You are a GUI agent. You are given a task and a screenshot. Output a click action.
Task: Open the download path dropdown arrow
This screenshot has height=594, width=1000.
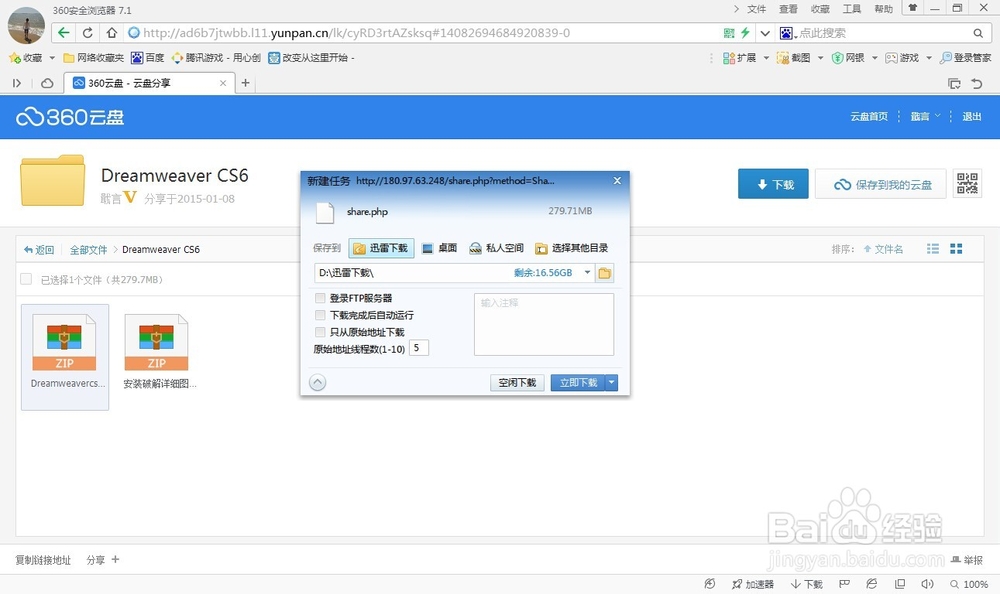pyautogui.click(x=587, y=272)
